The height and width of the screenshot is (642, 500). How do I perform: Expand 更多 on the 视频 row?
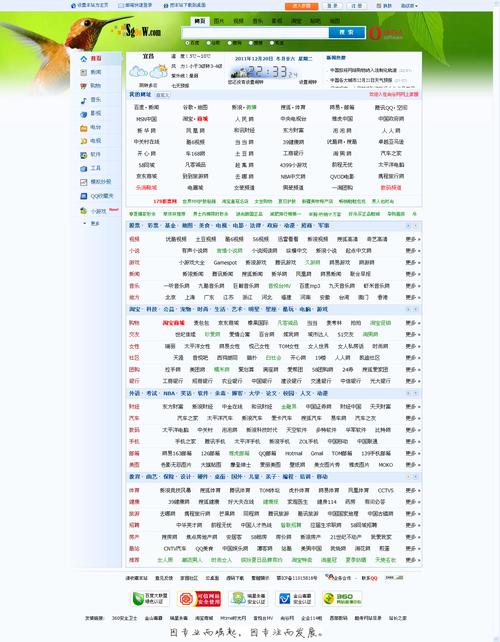412,239
